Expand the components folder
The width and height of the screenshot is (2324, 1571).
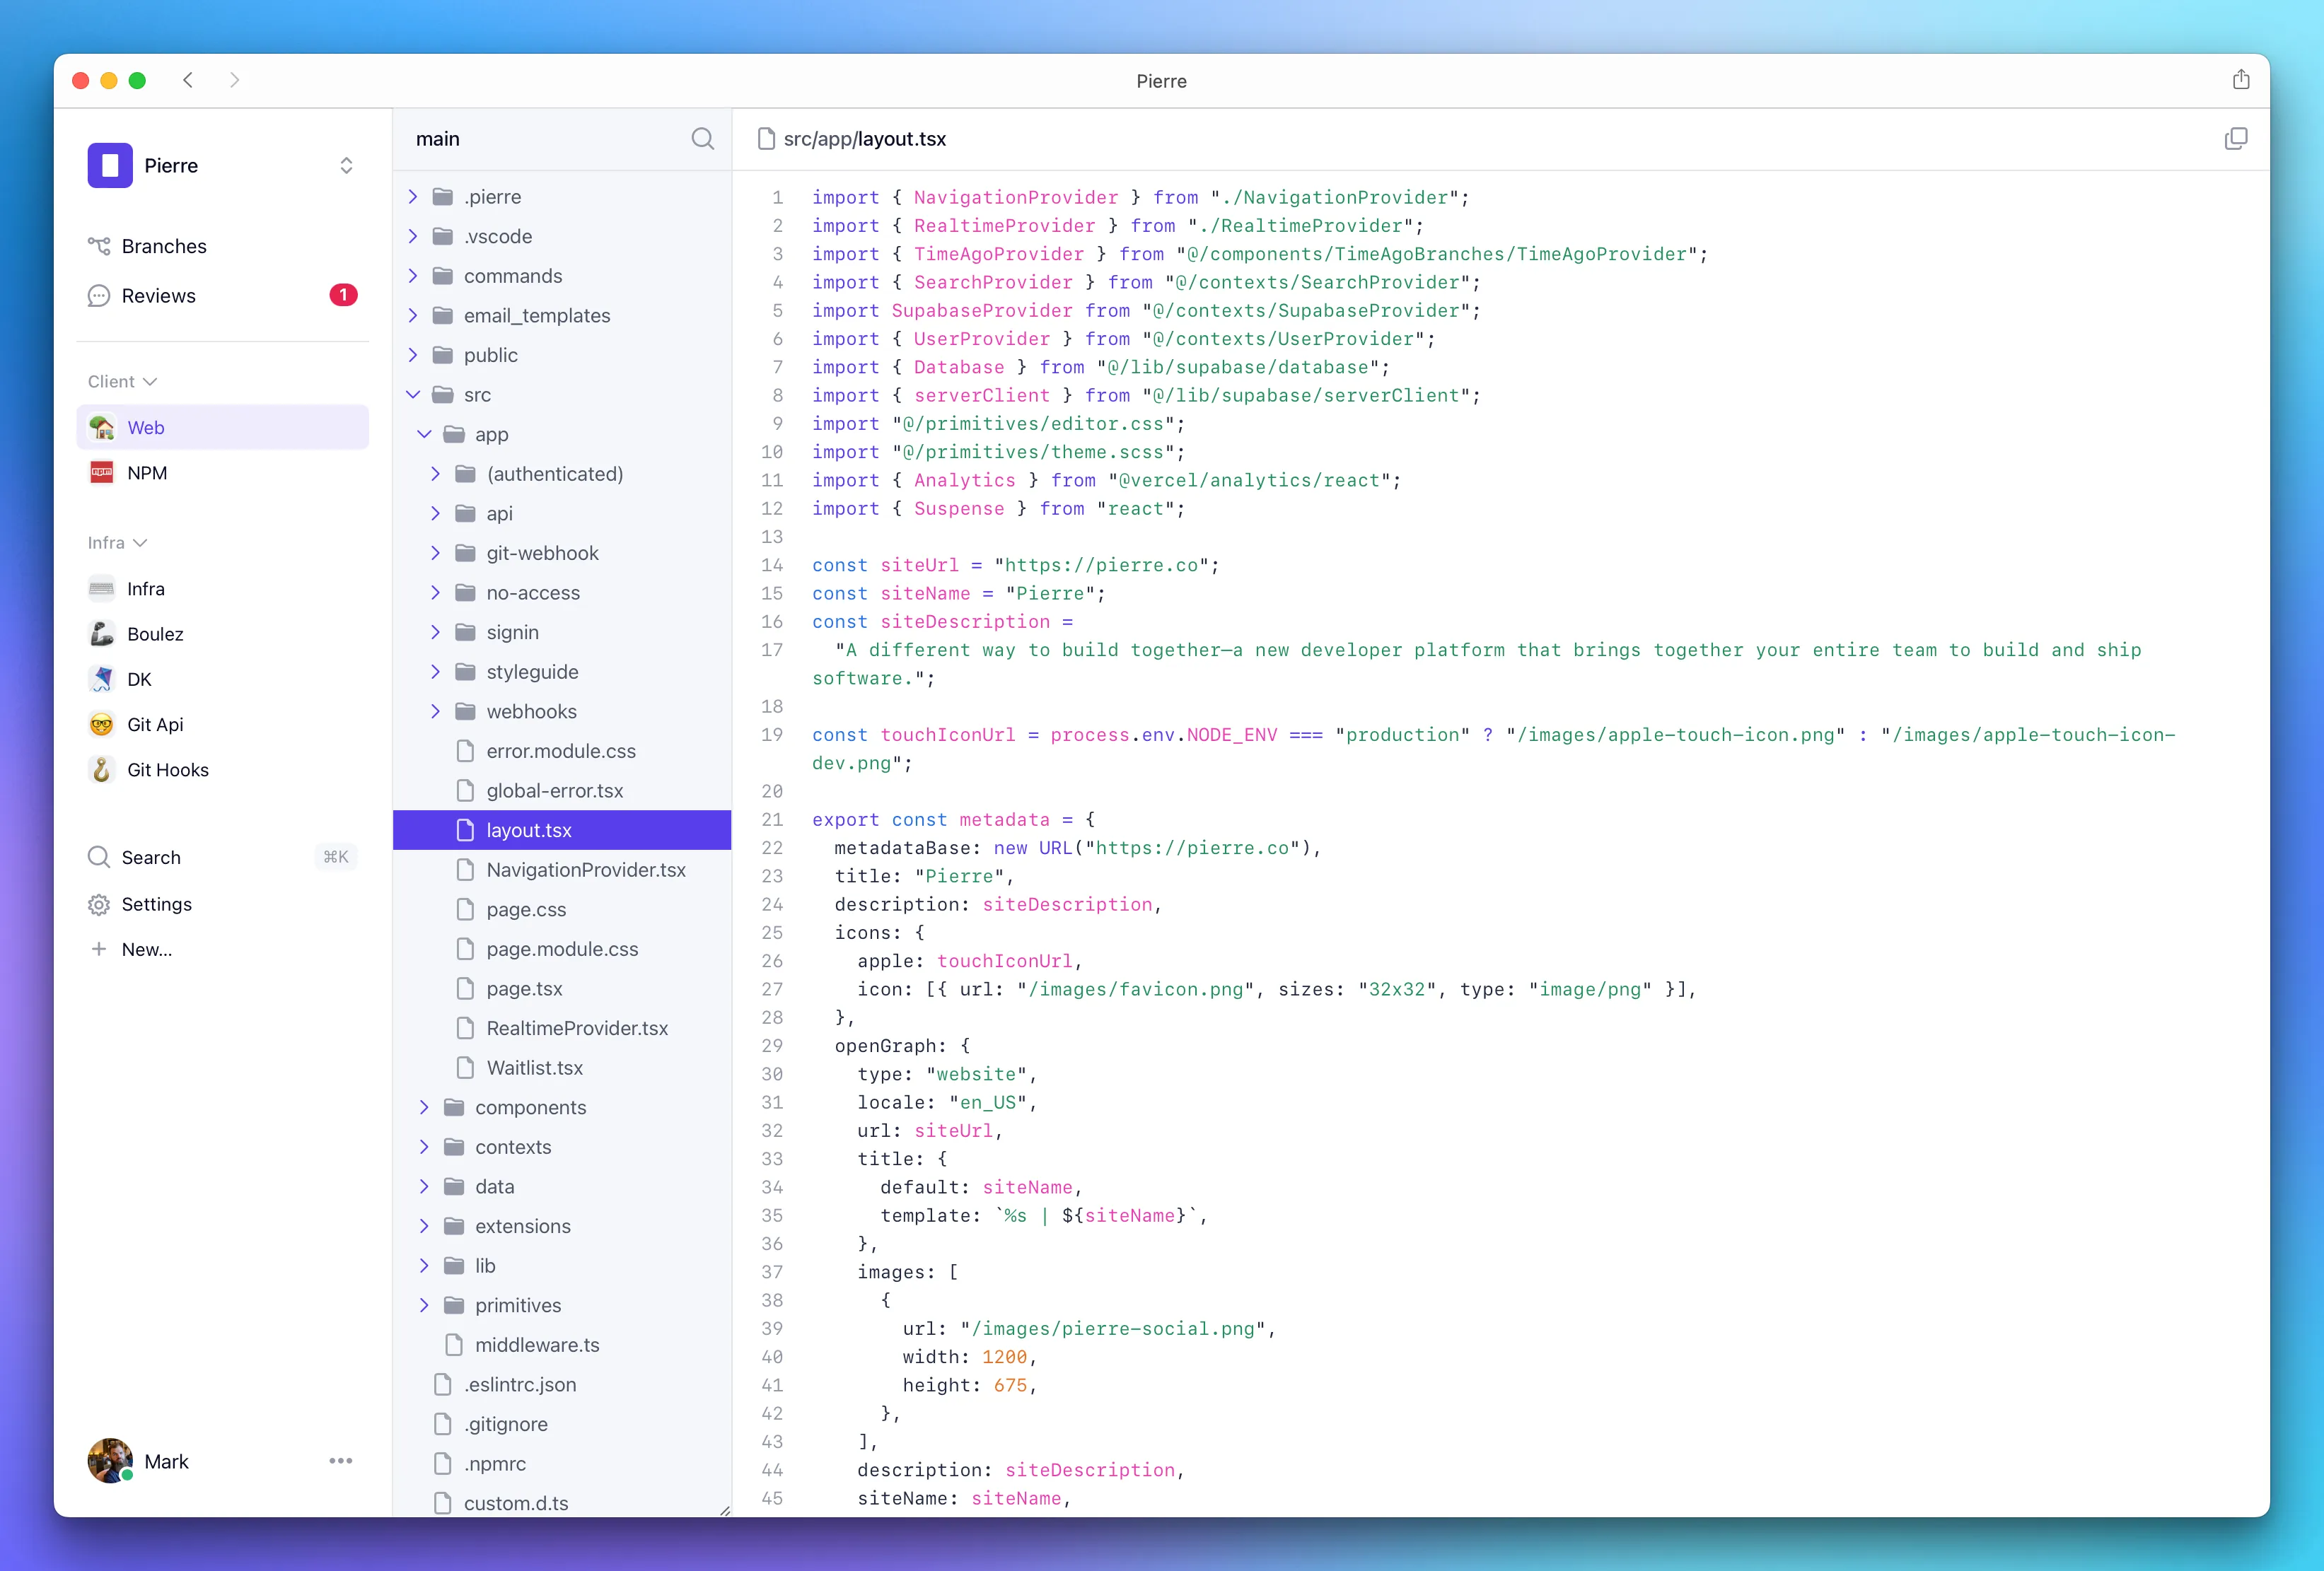tap(424, 1107)
